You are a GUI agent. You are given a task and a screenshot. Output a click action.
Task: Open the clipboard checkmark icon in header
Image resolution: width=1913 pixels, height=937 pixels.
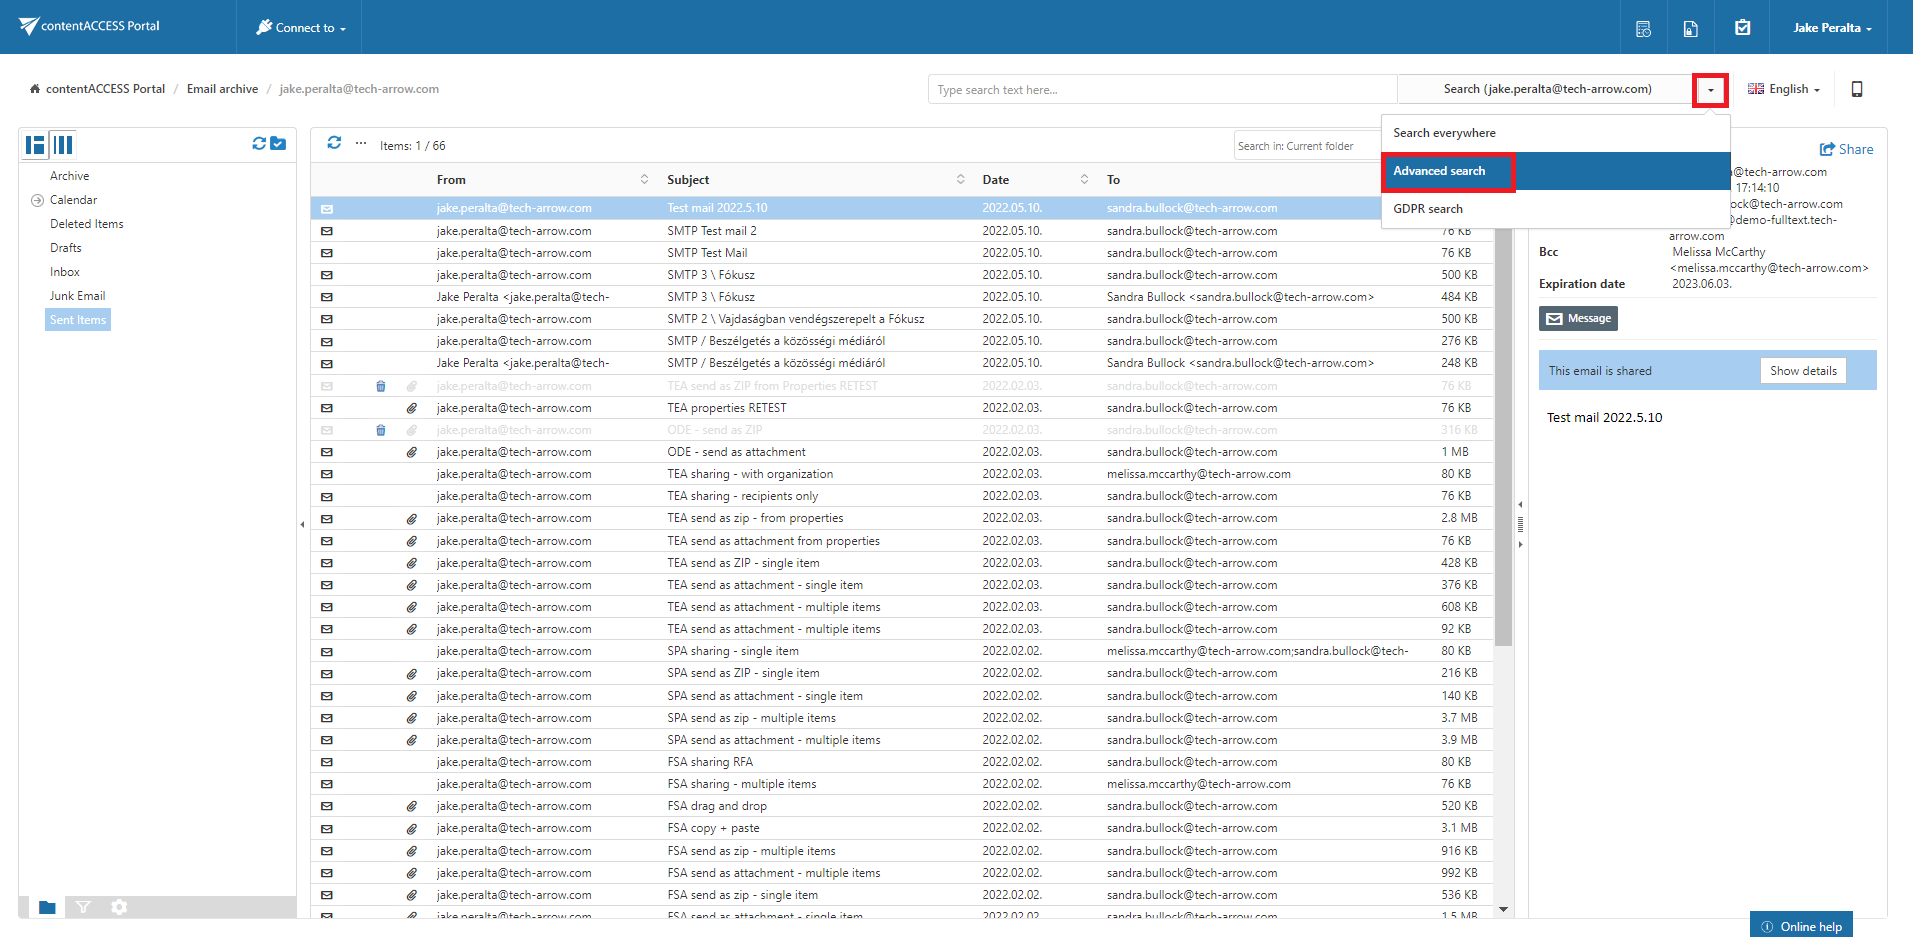(x=1742, y=28)
